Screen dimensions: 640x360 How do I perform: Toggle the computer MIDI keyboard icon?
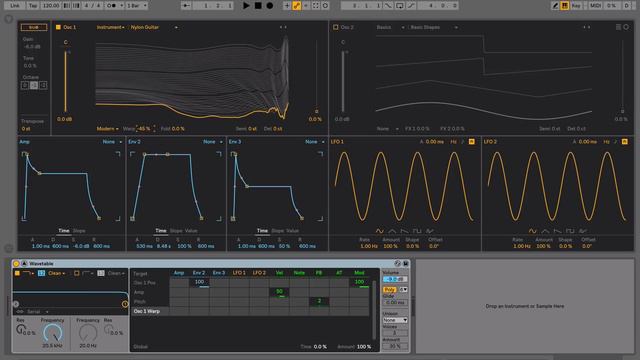click(x=565, y=6)
